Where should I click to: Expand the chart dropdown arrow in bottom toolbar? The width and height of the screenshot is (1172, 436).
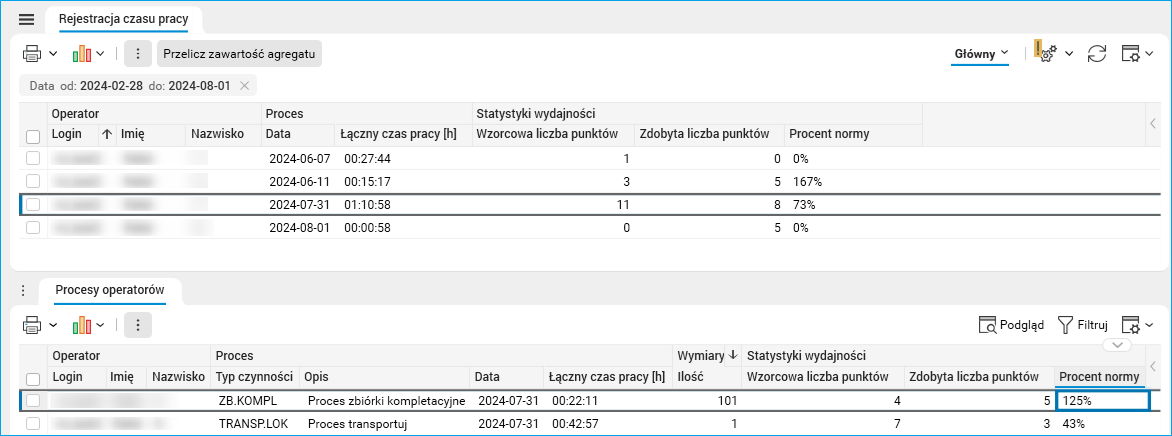tap(101, 325)
